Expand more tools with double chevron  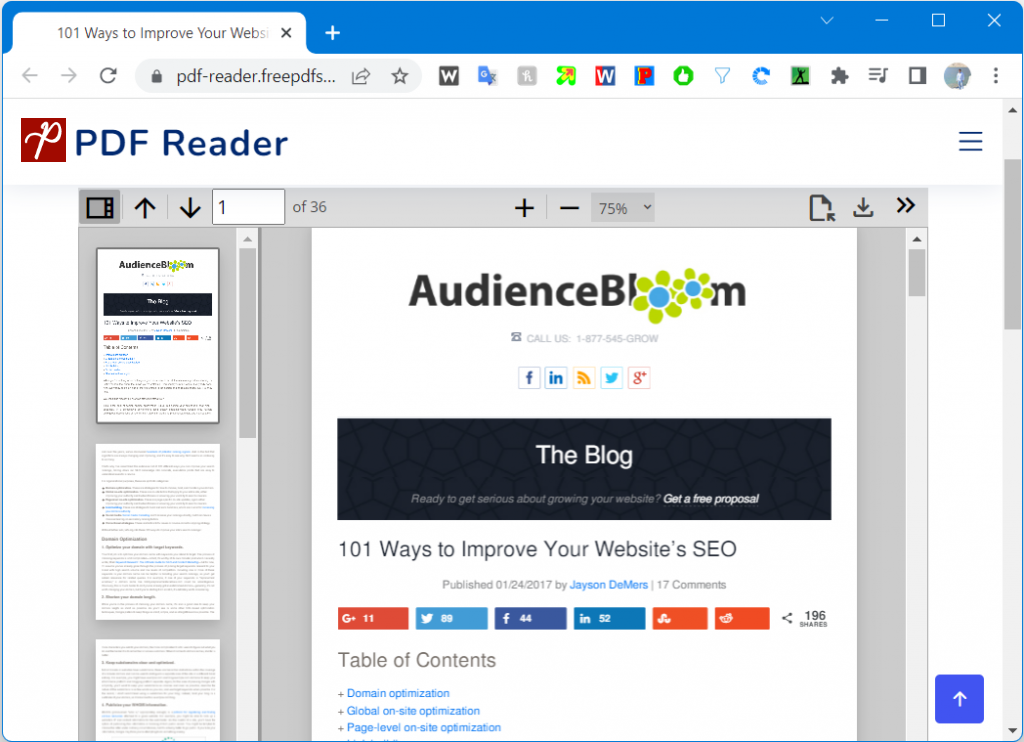coord(906,206)
